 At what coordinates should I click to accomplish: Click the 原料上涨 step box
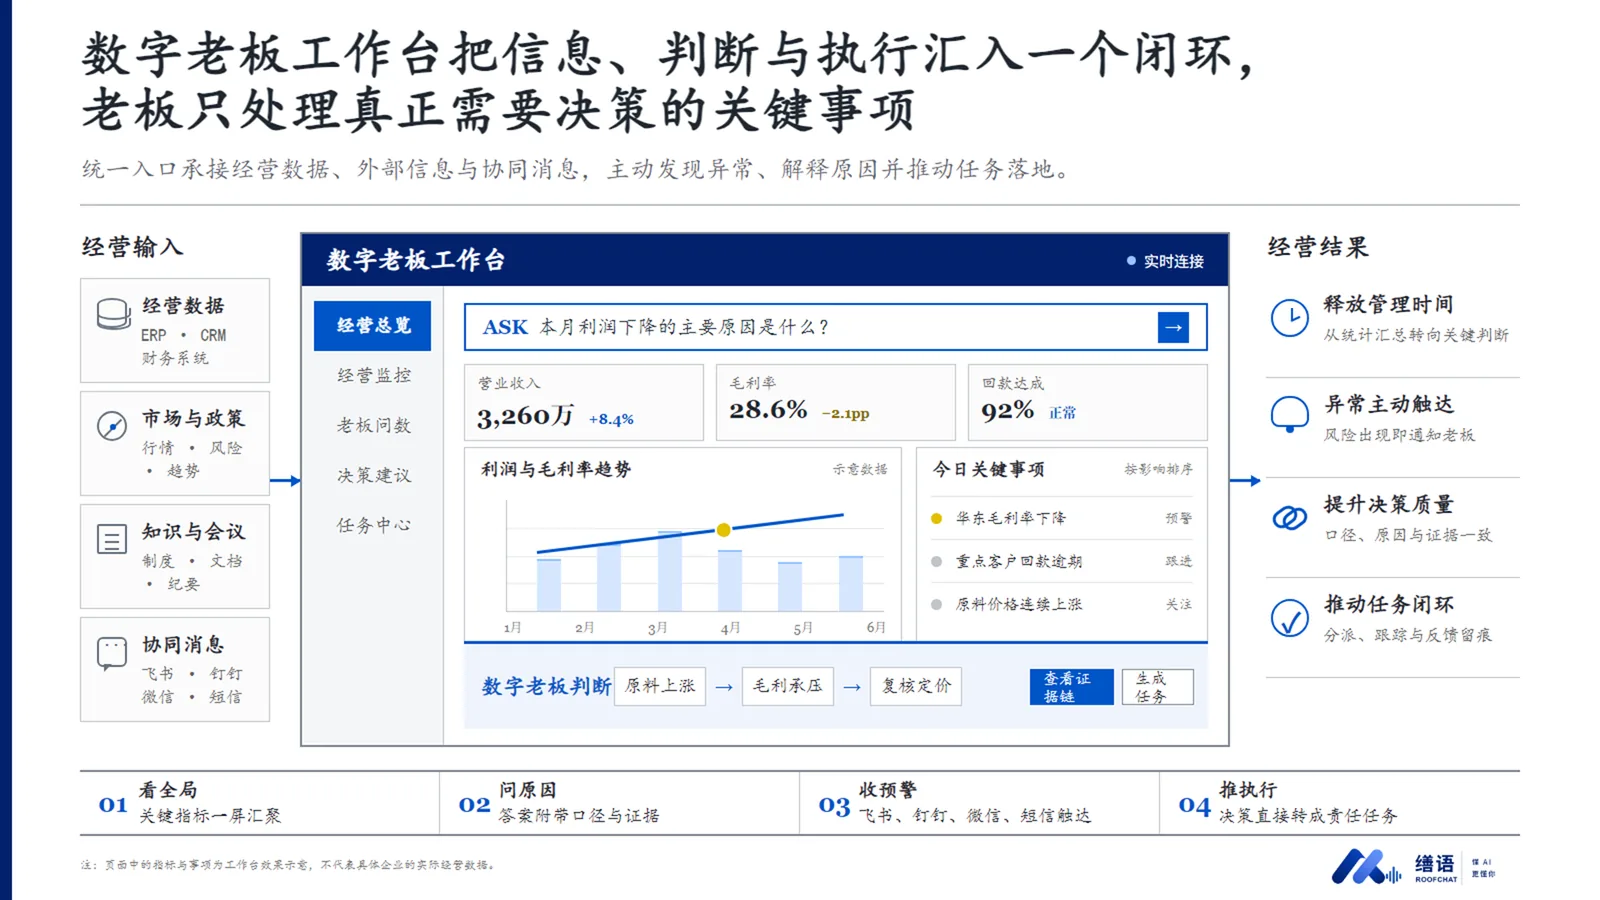pyautogui.click(x=660, y=687)
